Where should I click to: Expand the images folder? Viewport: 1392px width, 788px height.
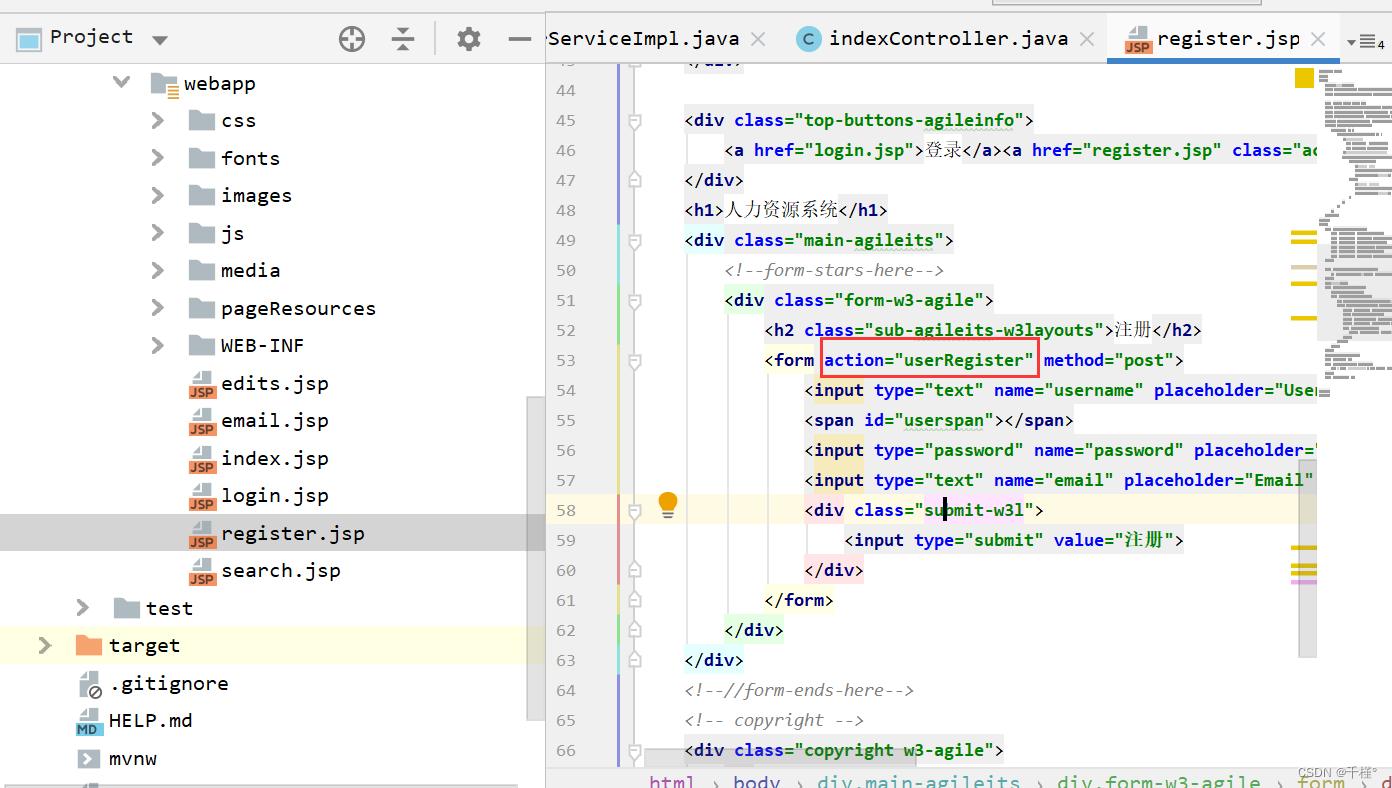[157, 195]
